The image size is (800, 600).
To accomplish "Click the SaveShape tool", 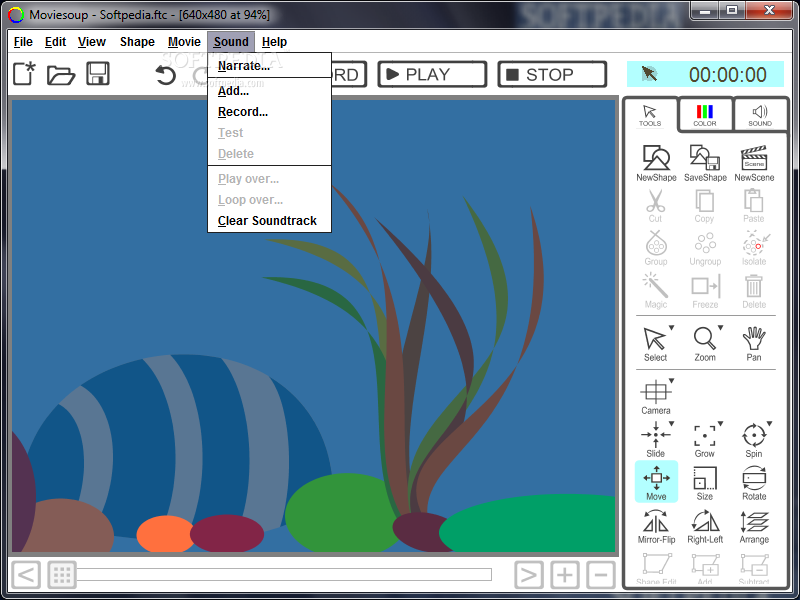I will [x=705, y=163].
